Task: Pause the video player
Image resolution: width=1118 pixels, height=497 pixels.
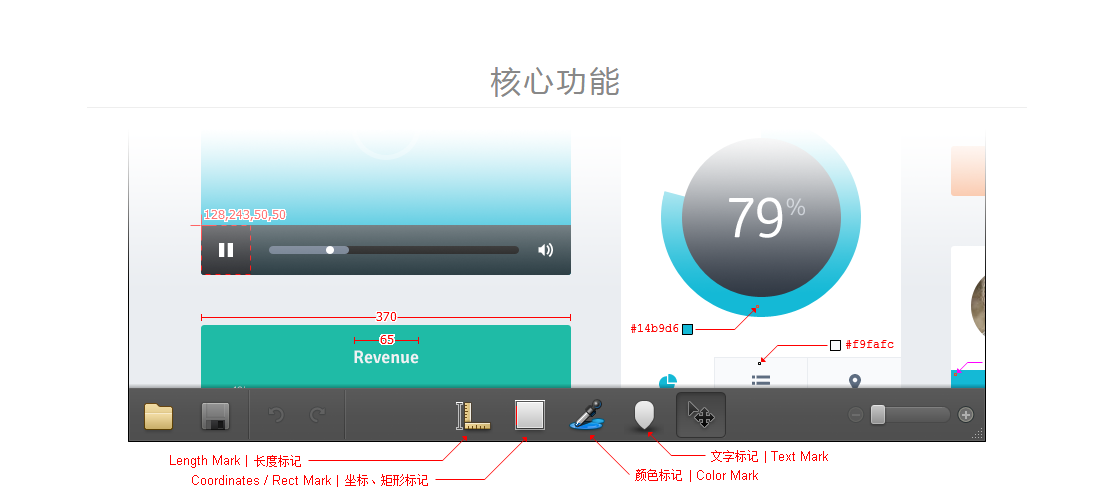Action: 226,250
